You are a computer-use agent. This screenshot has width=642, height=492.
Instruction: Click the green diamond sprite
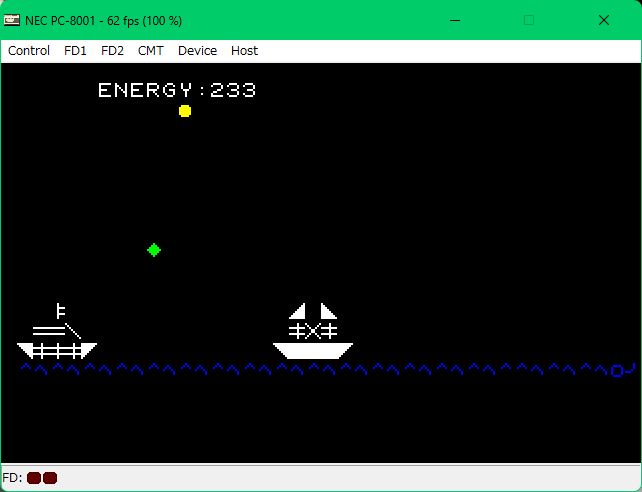pyautogui.click(x=154, y=250)
